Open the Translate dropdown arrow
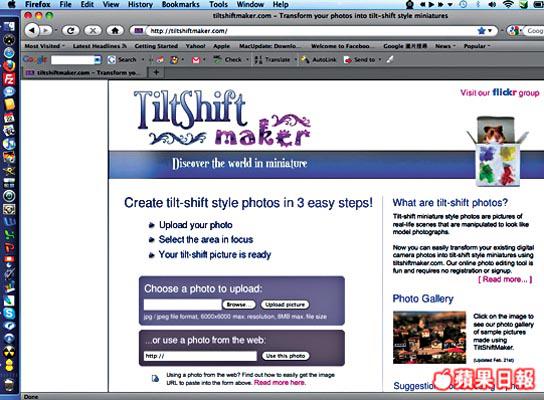 point(295,60)
